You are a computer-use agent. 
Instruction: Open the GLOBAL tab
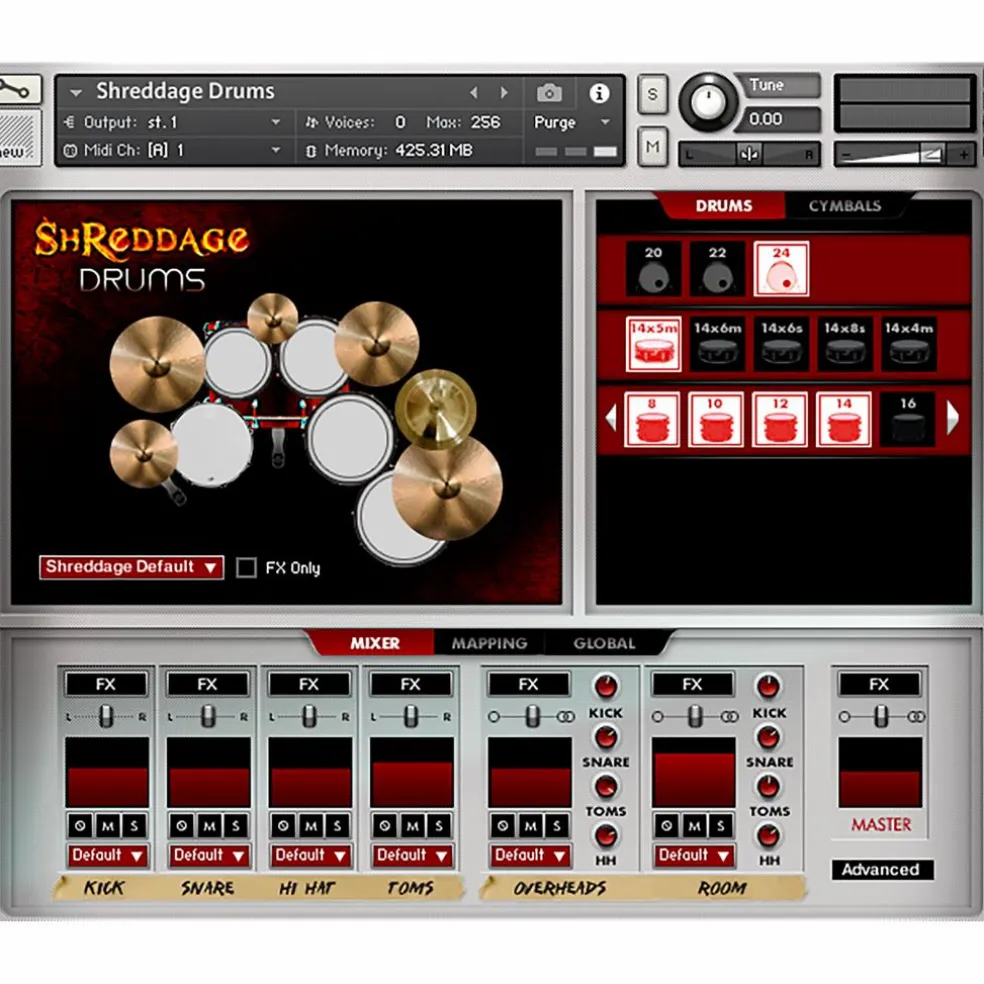[x=604, y=643]
